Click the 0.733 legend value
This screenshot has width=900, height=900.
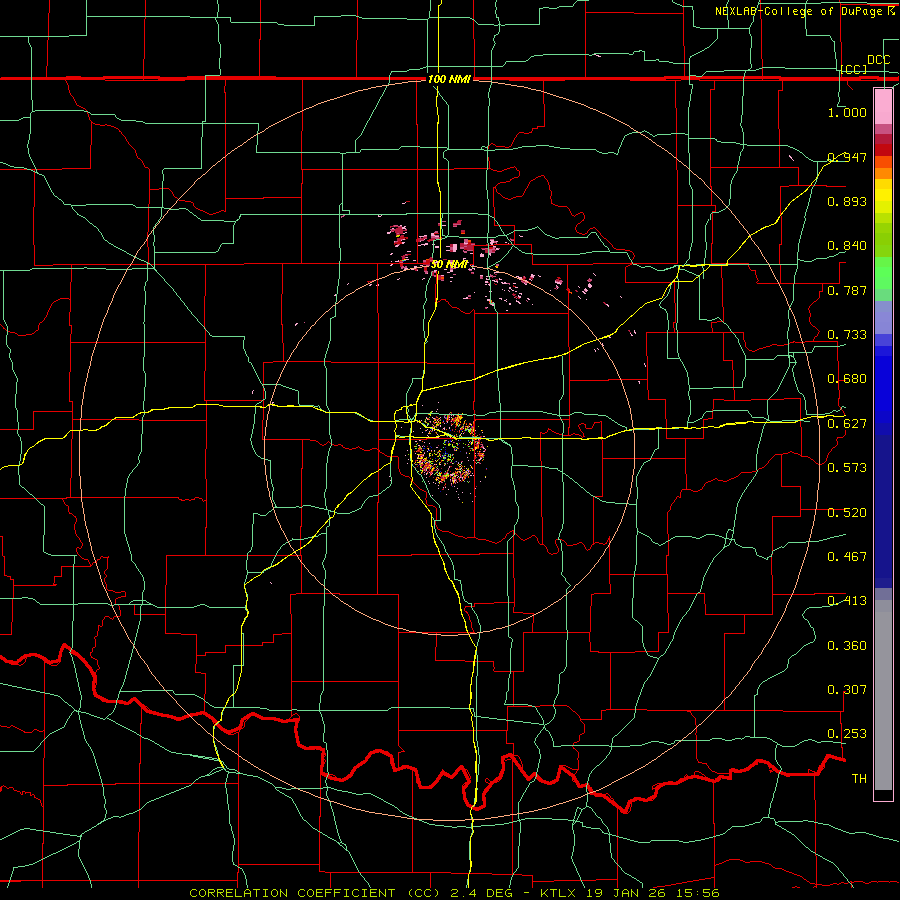[x=847, y=335]
